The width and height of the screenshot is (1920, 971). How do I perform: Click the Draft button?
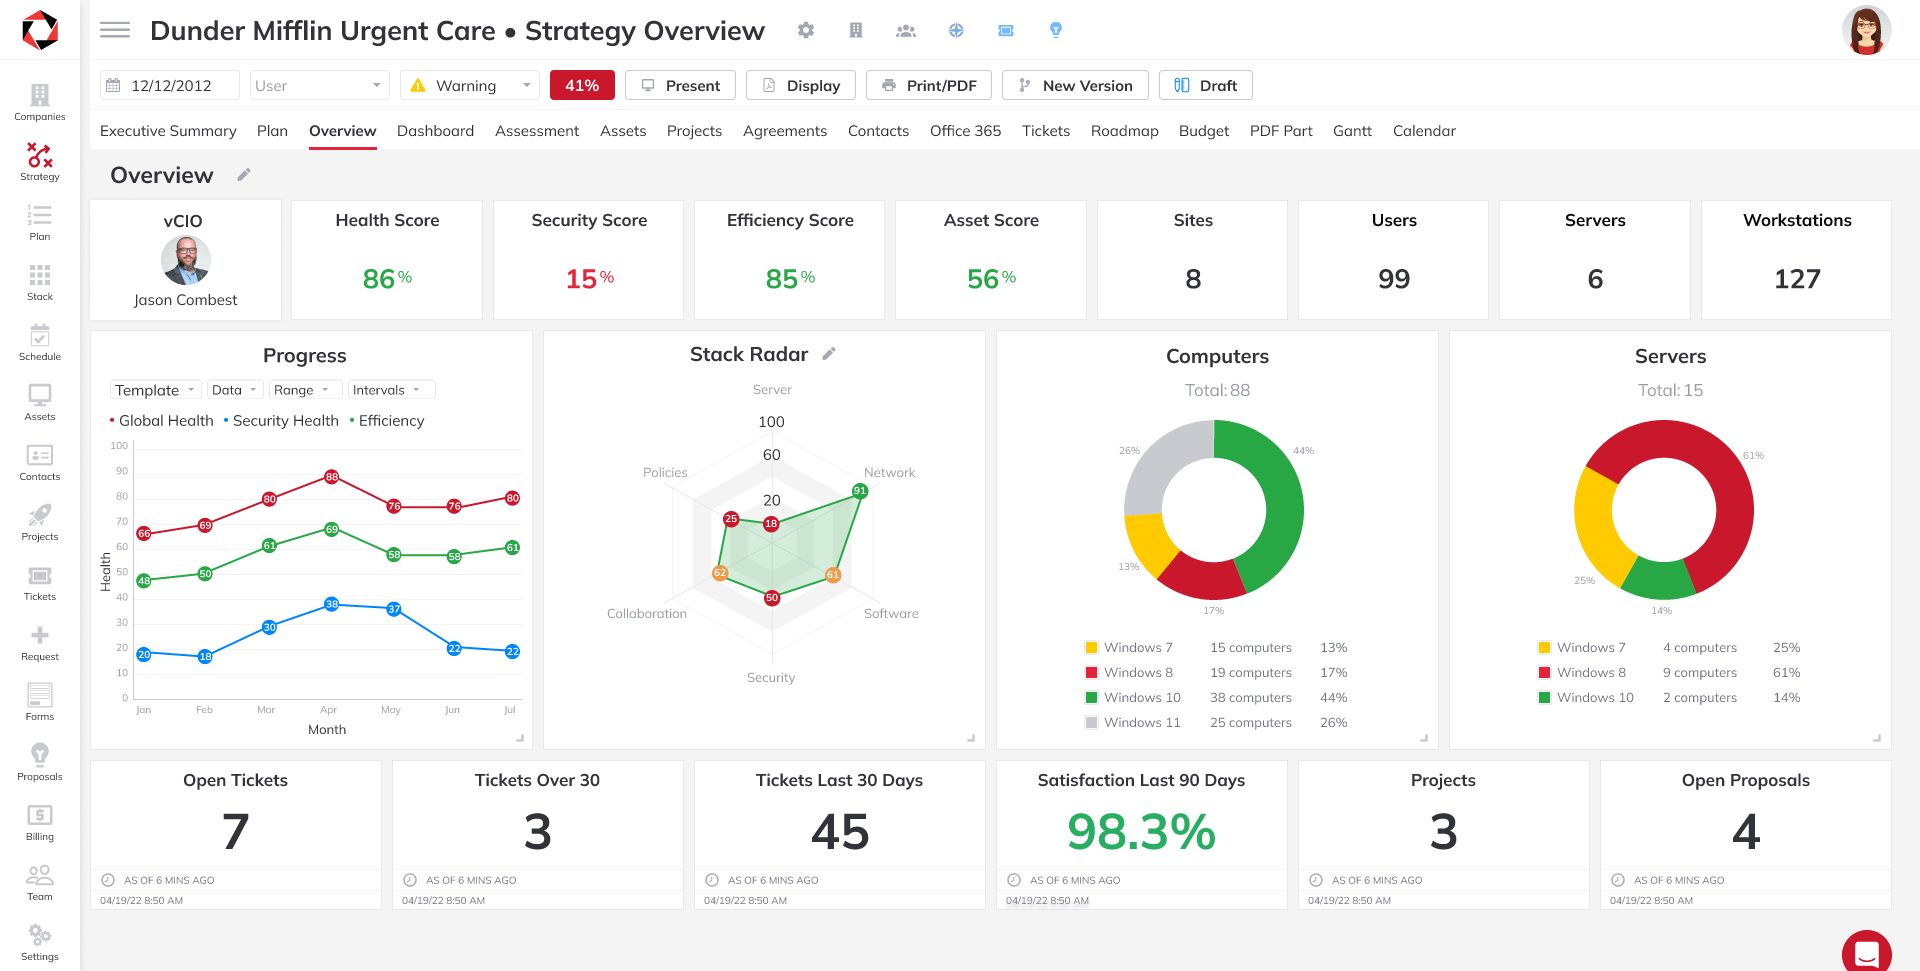[1206, 85]
